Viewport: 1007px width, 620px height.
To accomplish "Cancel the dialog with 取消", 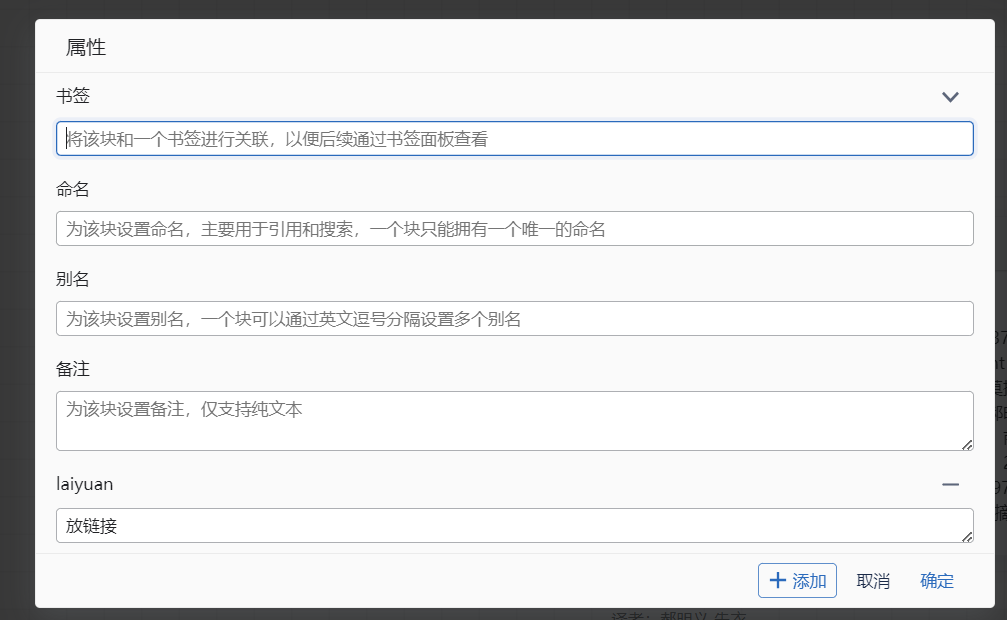I will 872,580.
